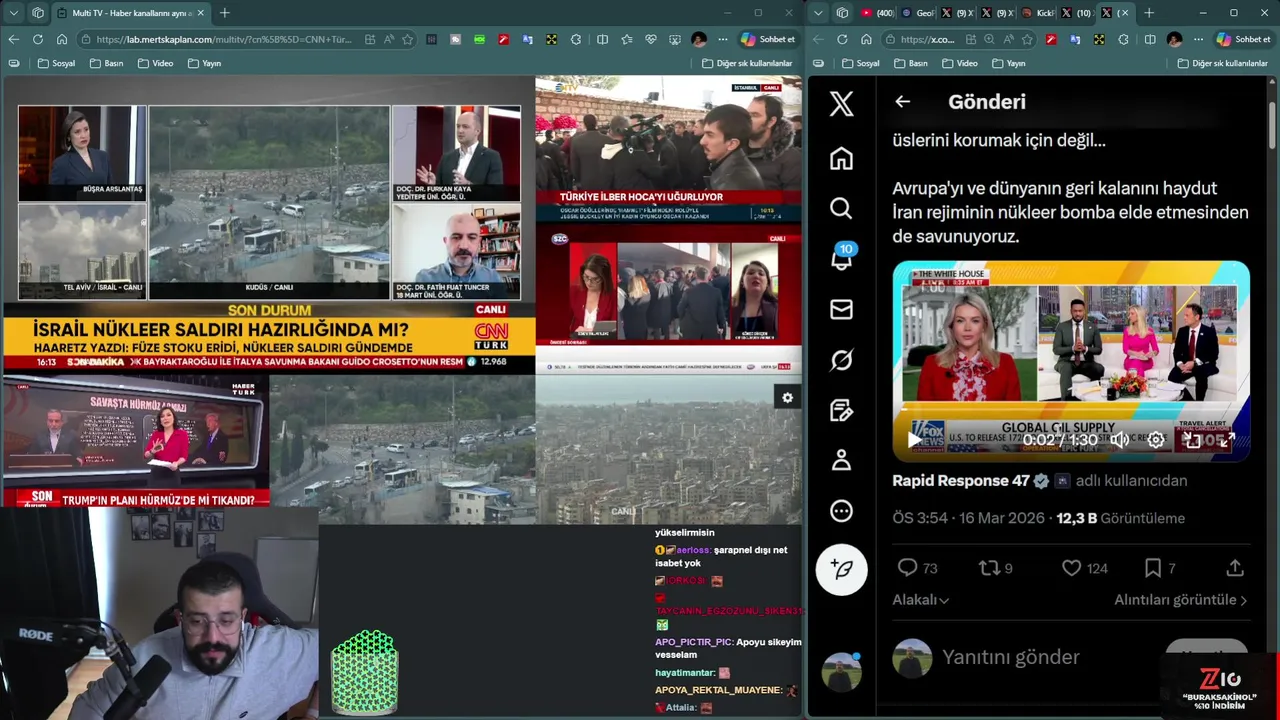The image size is (1280, 720).
Task: Open new tab in left browser
Action: pos(224,13)
